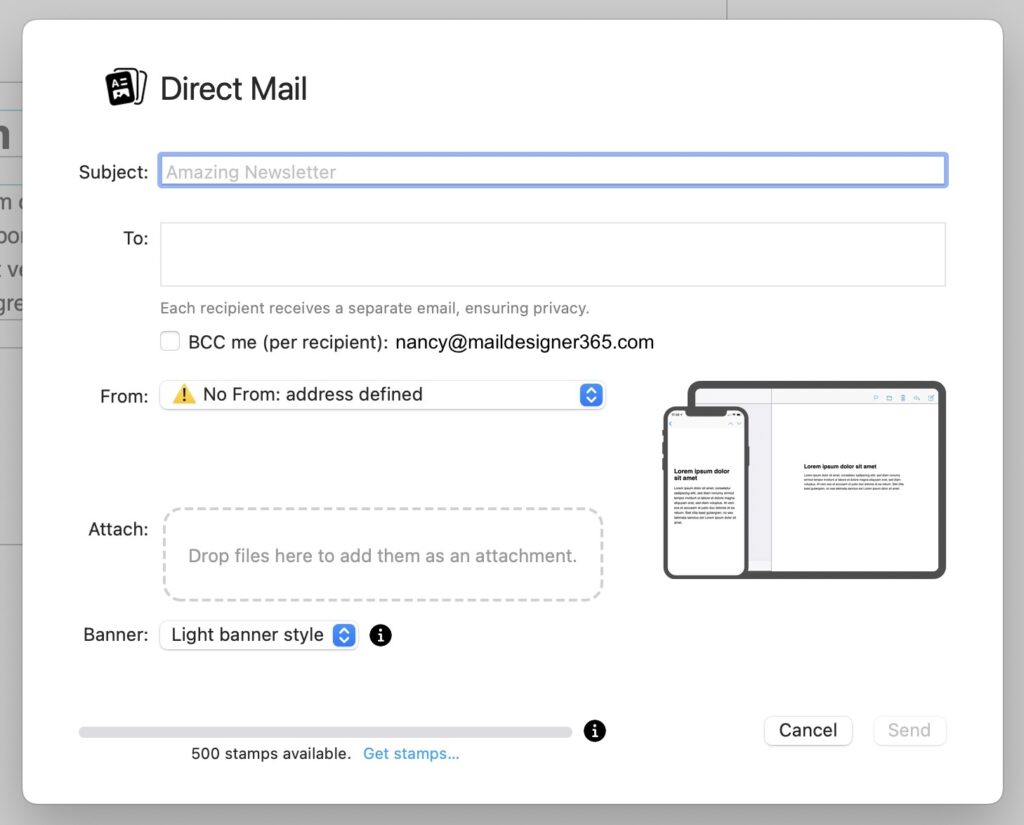The height and width of the screenshot is (825, 1024).
Task: Click the 'To:' label
Action: point(136,238)
